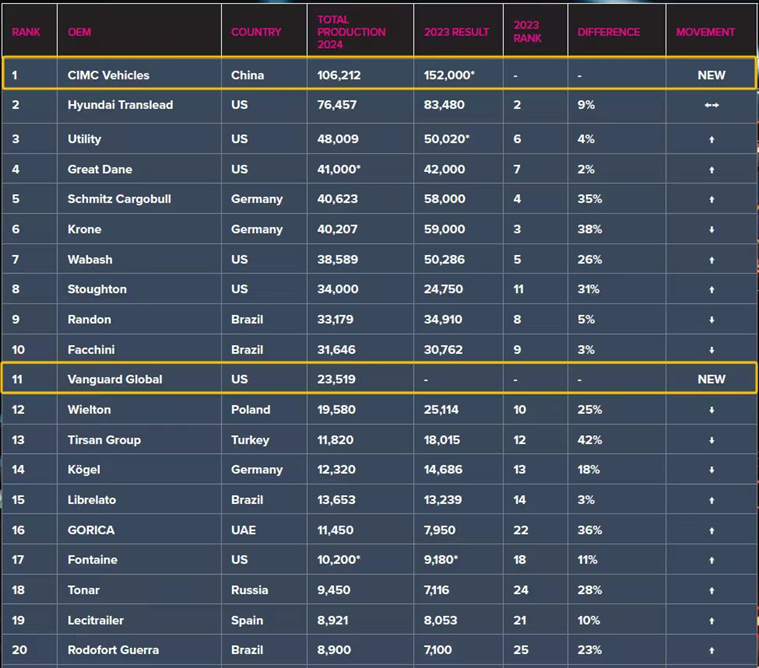Click the movement arrow in Lecitrailer row
Viewport: 759px width, 668px height.
pos(711,620)
